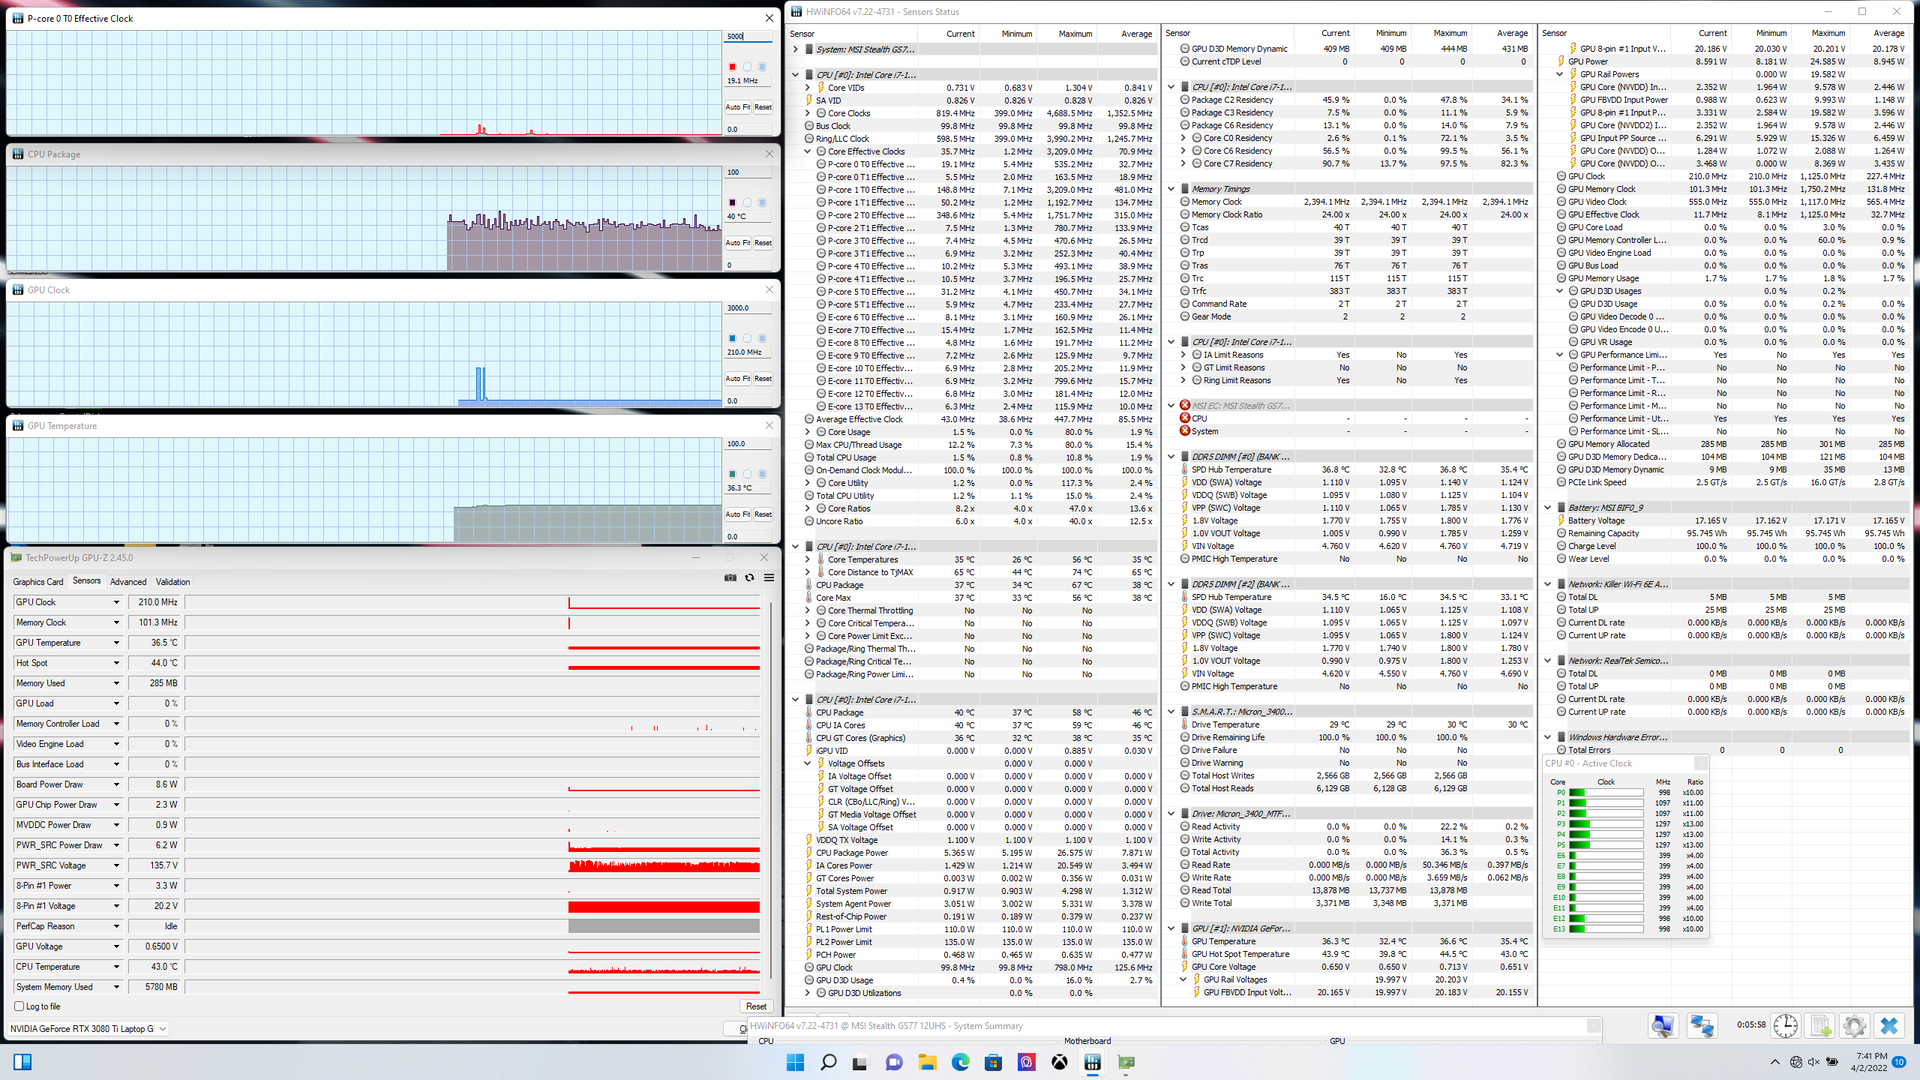
Task: Click the HWiNFO network monitors icon
Action: coord(1701,1026)
